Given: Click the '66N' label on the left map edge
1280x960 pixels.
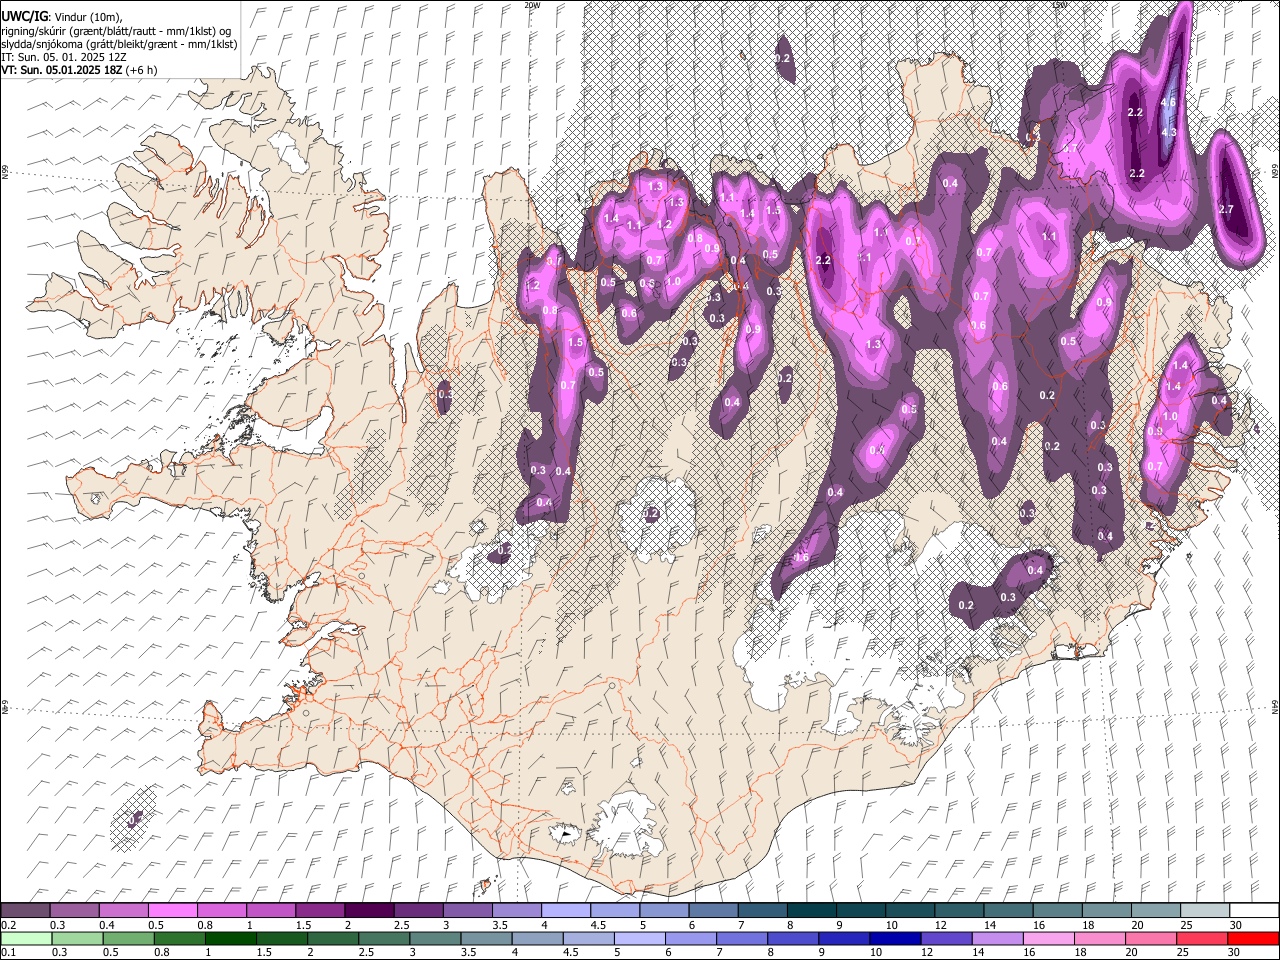Looking at the screenshot, I should [x=5, y=173].
